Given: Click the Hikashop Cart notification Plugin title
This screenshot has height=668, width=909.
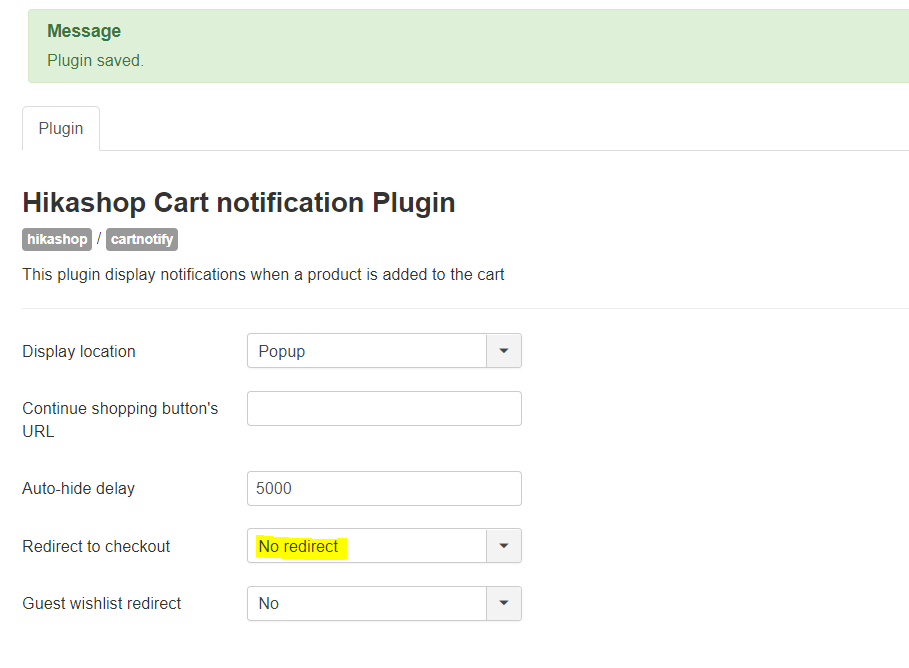Looking at the screenshot, I should pos(238,203).
